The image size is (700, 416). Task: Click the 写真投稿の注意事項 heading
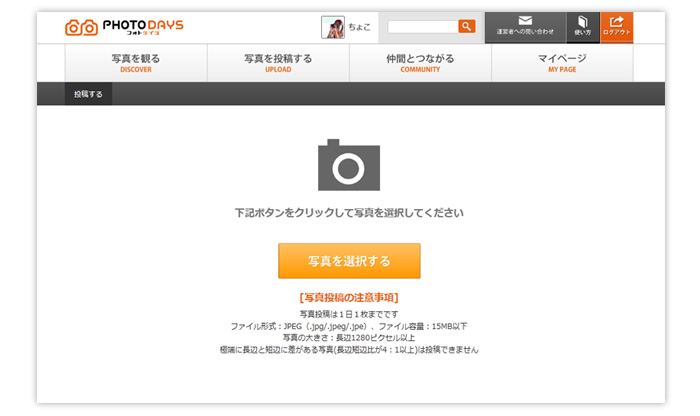(x=349, y=297)
